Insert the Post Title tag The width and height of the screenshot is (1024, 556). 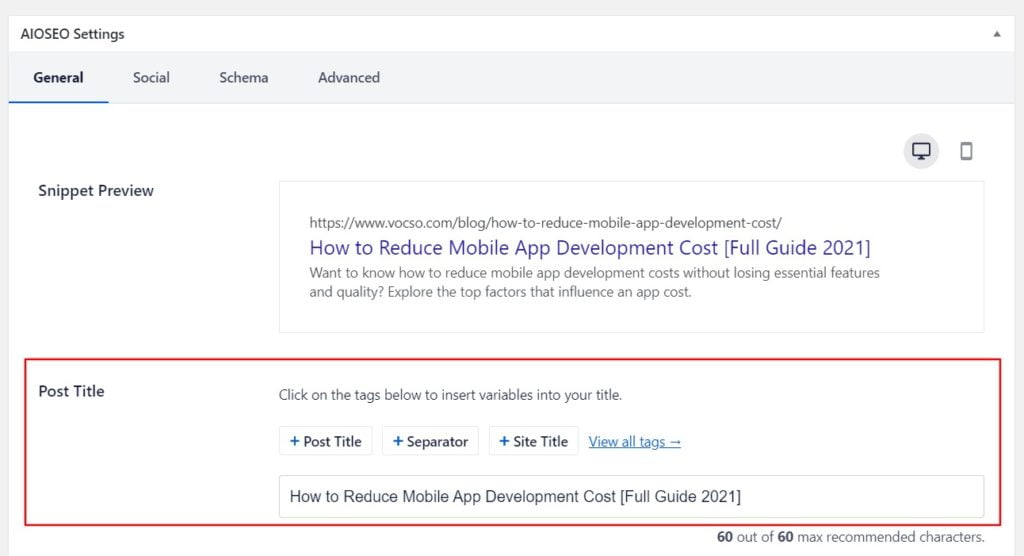[325, 441]
